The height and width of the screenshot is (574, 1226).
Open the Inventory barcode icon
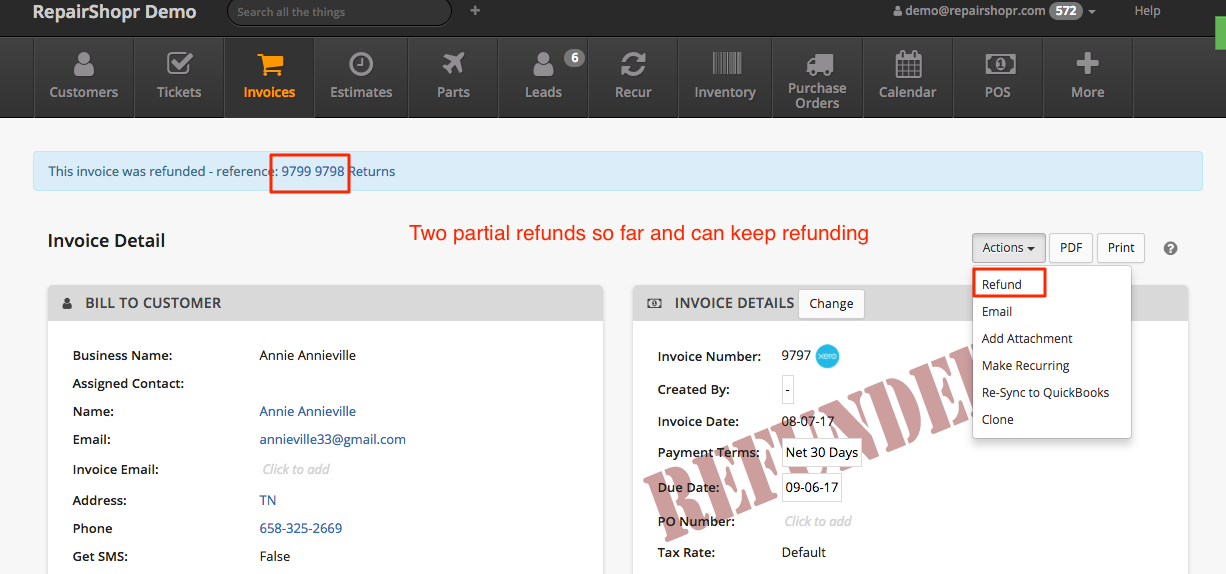tap(726, 65)
